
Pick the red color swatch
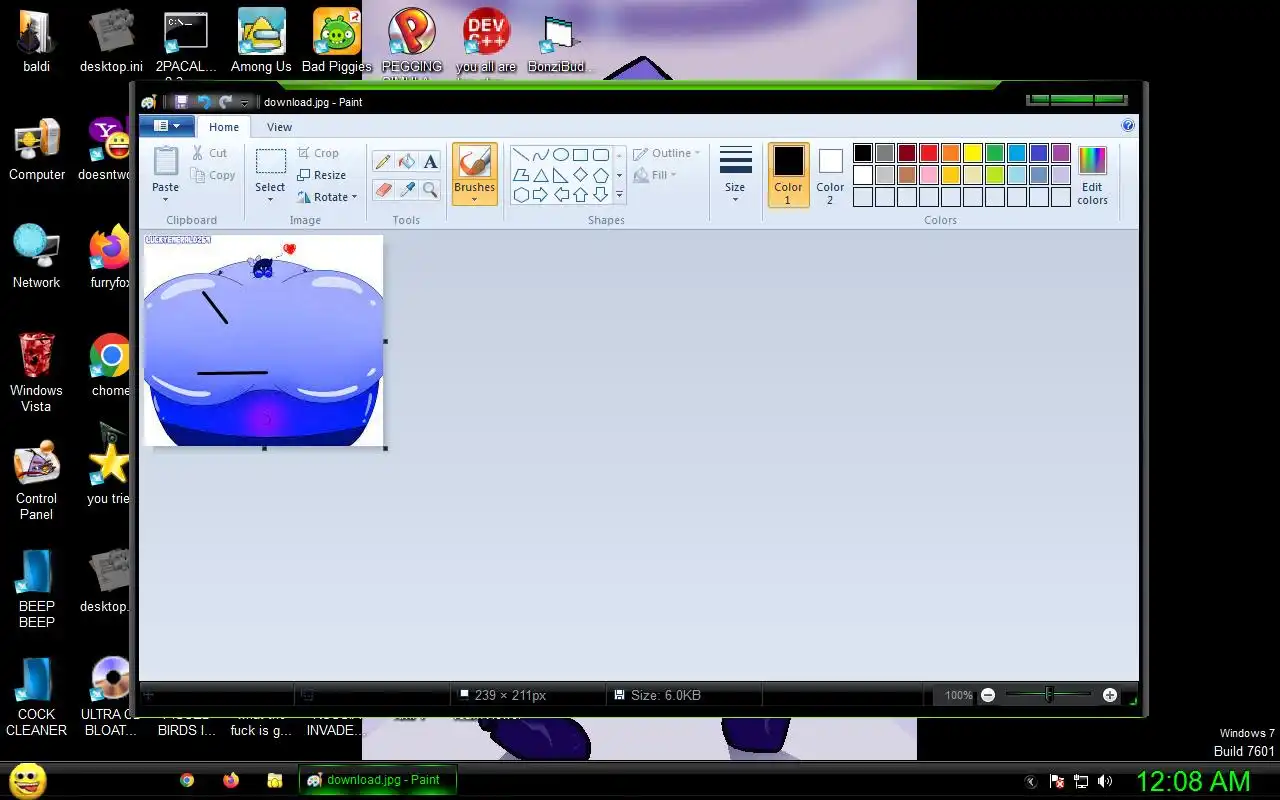pyautogui.click(x=929, y=153)
